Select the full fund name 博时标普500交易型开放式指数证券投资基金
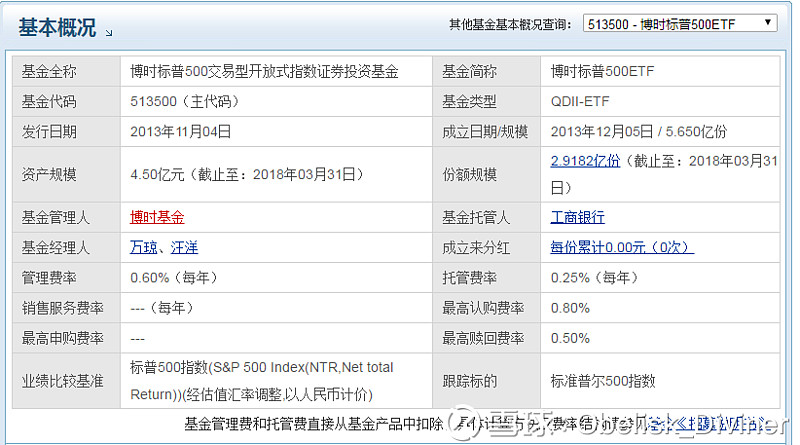 click(264, 71)
